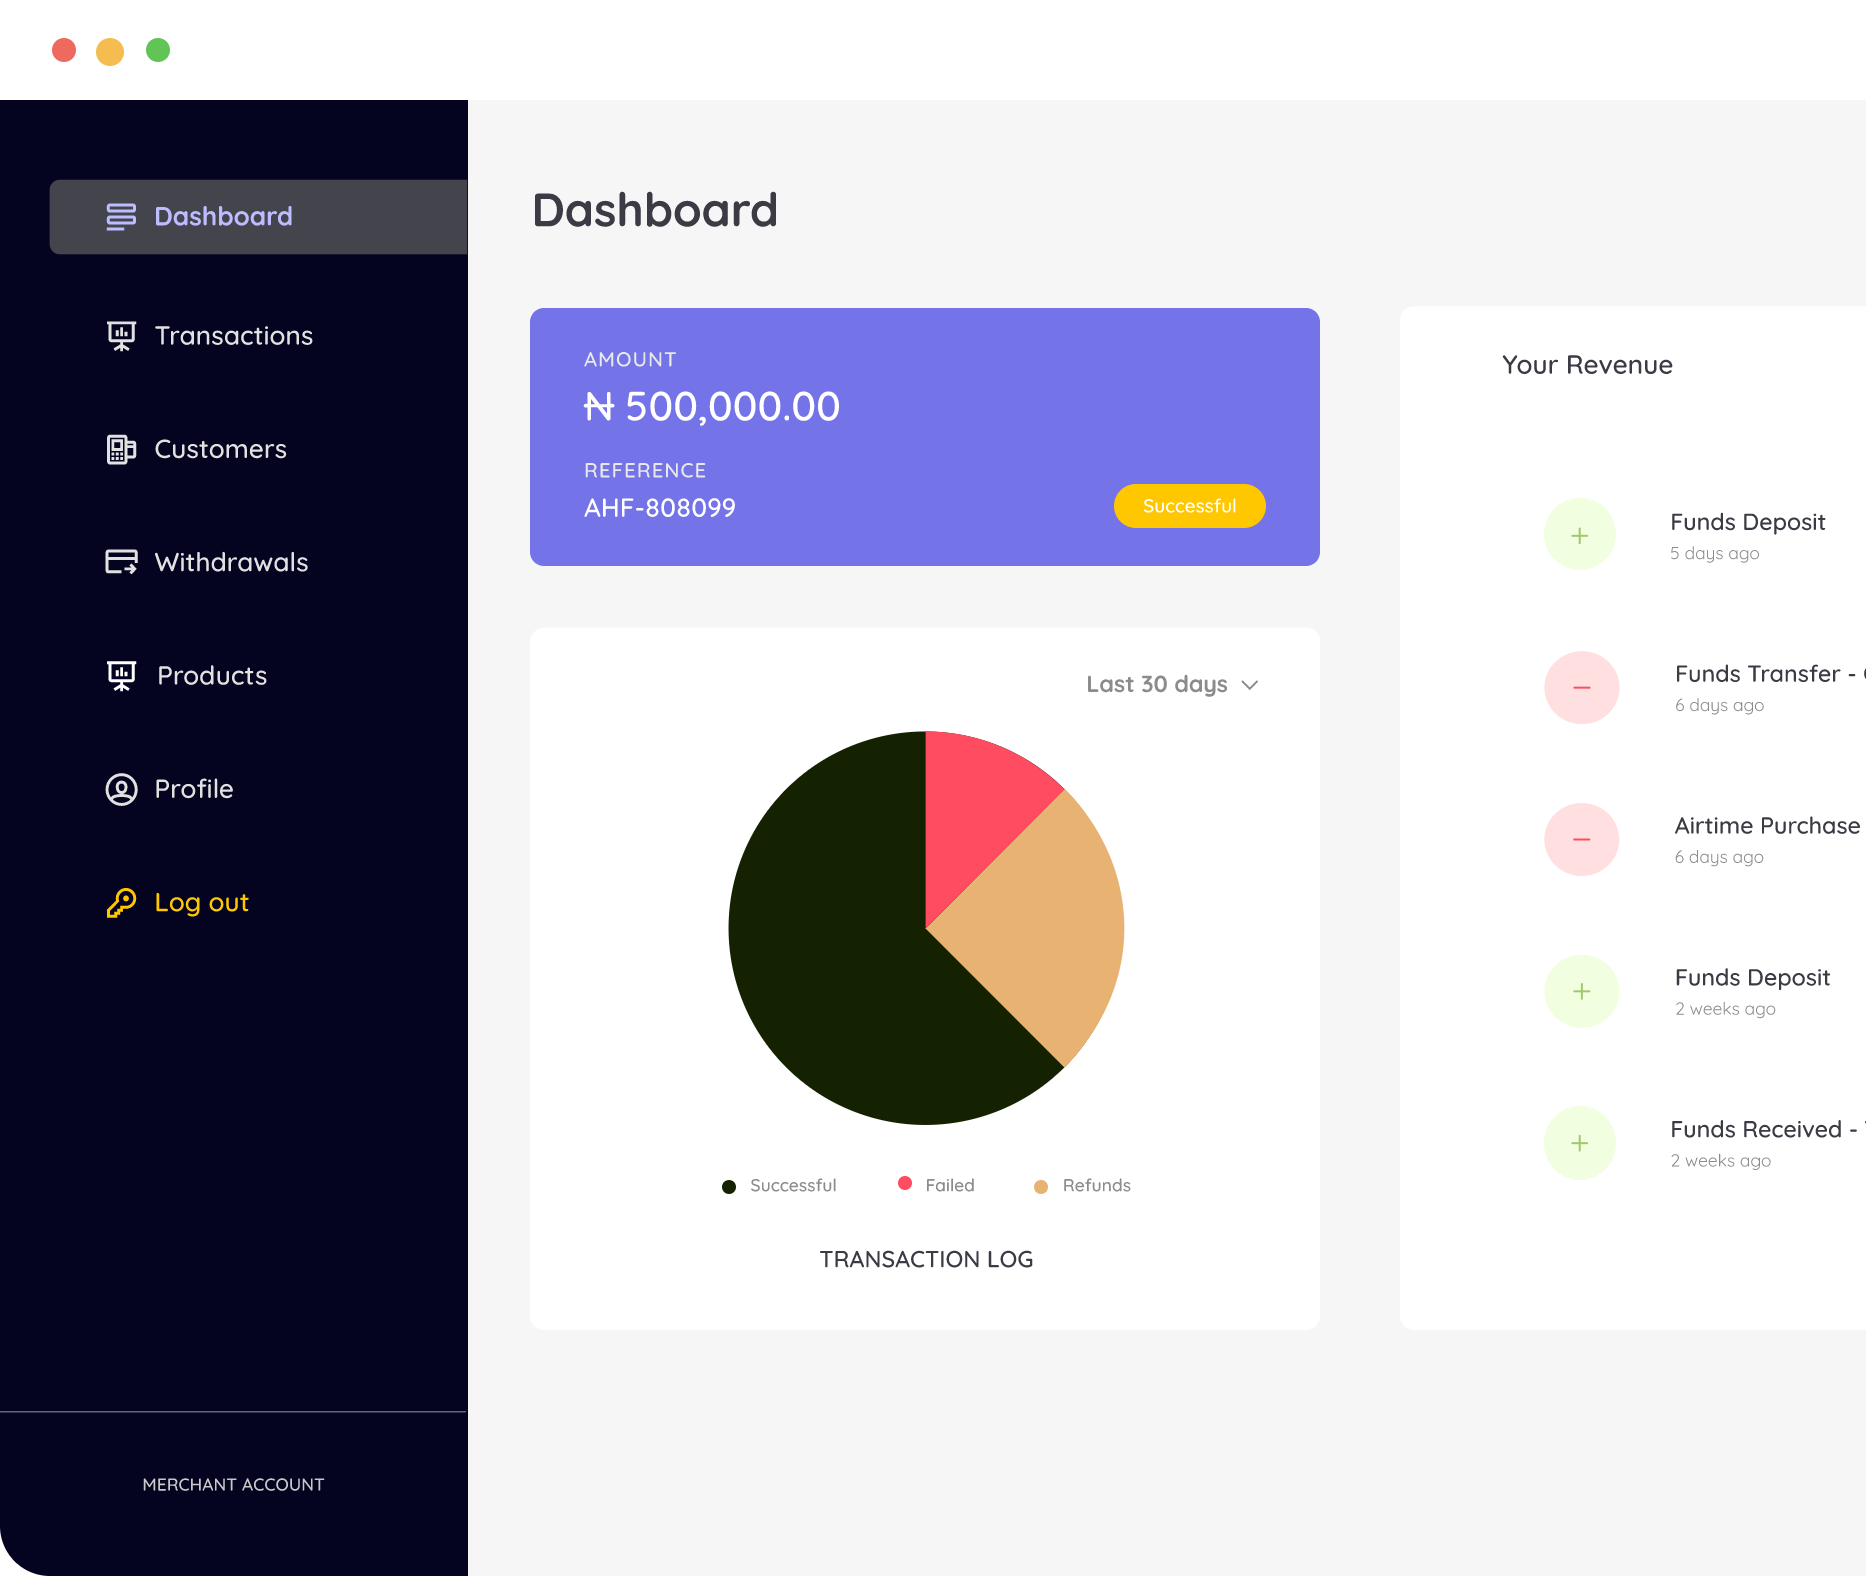Click the Successful badge dropdown on the card
This screenshot has width=1866, height=1576.
pos(1189,506)
